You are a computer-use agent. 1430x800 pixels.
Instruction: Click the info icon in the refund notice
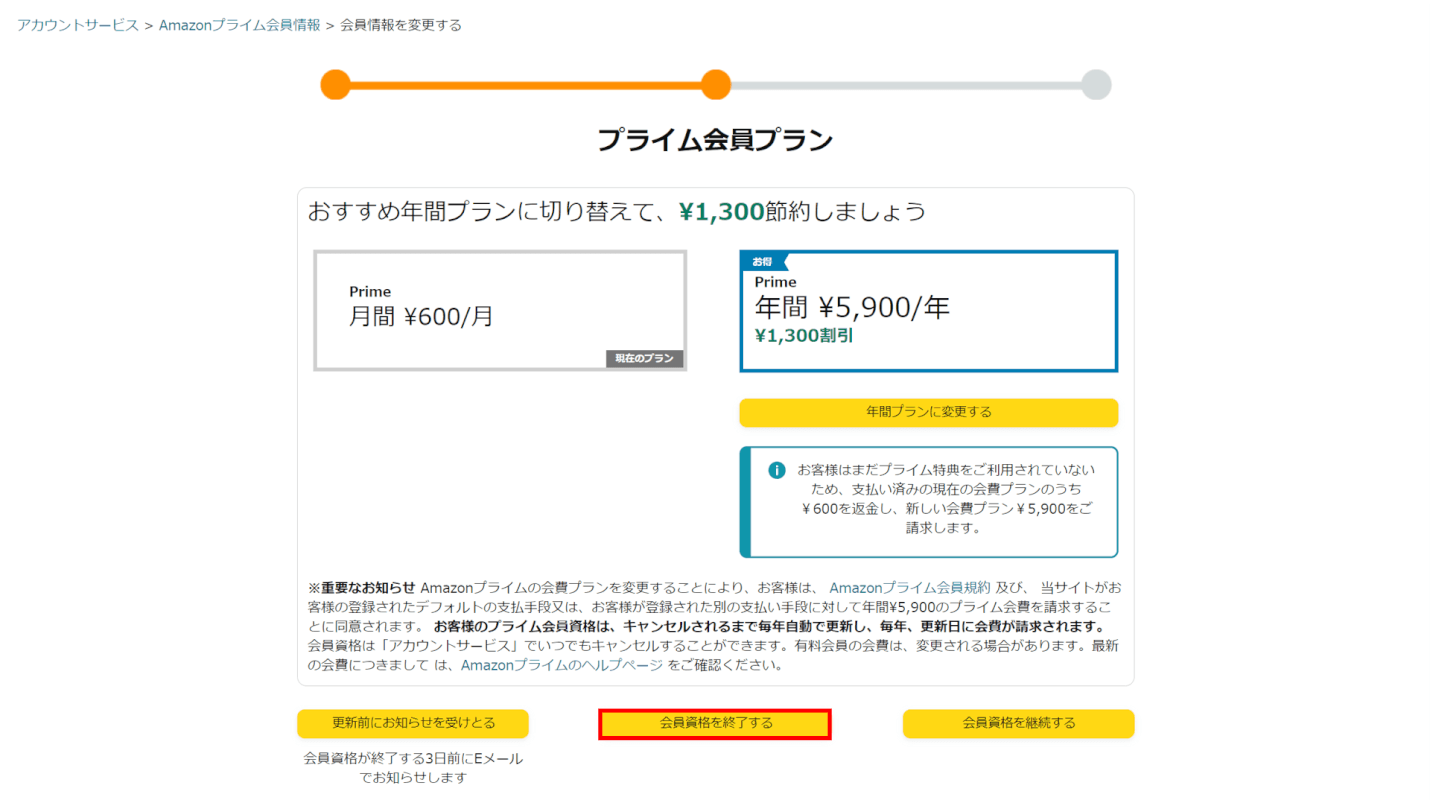(x=777, y=470)
